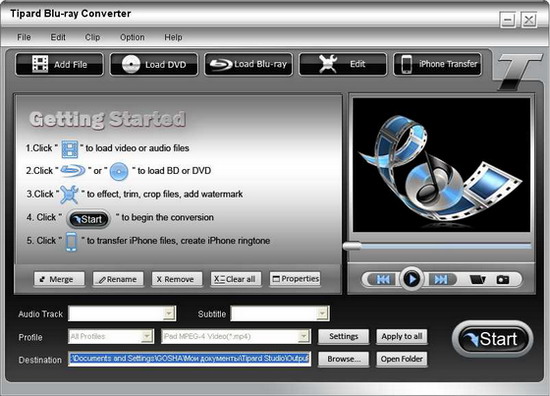The image size is (550, 396).
Task: Click the Settings button
Action: tap(343, 336)
